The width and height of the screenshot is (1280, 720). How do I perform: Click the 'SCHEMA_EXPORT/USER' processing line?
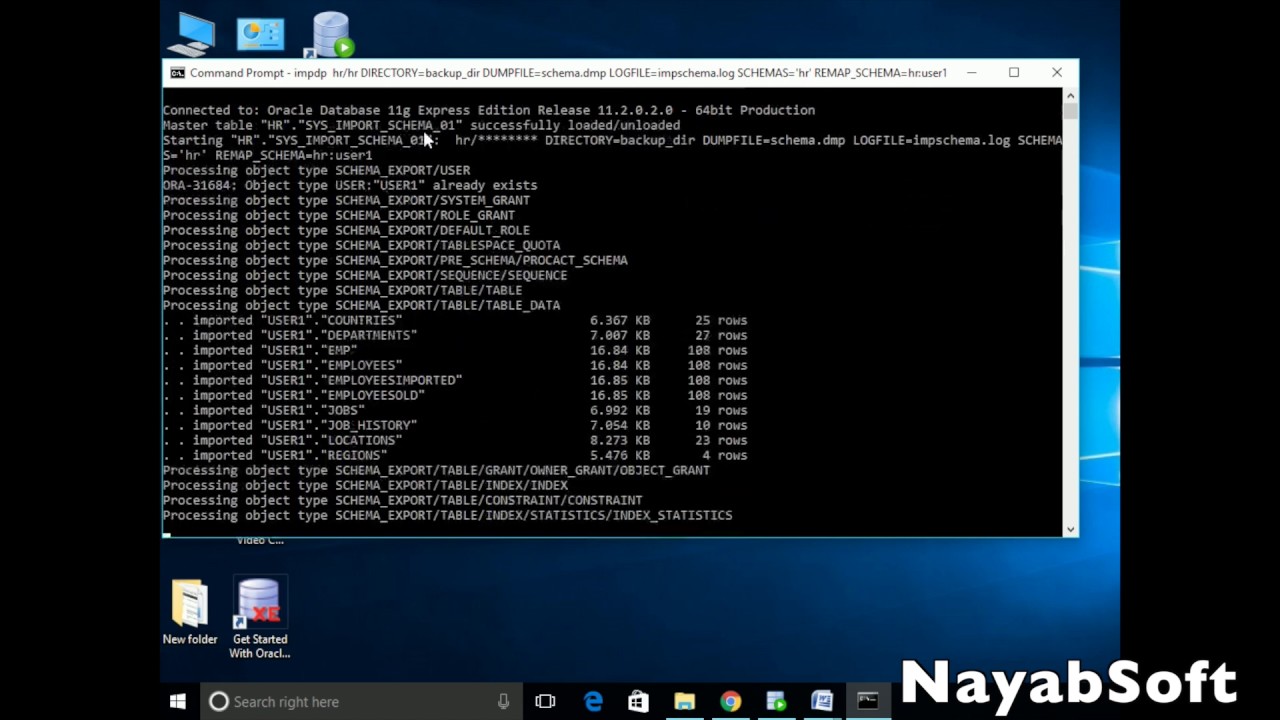316,170
